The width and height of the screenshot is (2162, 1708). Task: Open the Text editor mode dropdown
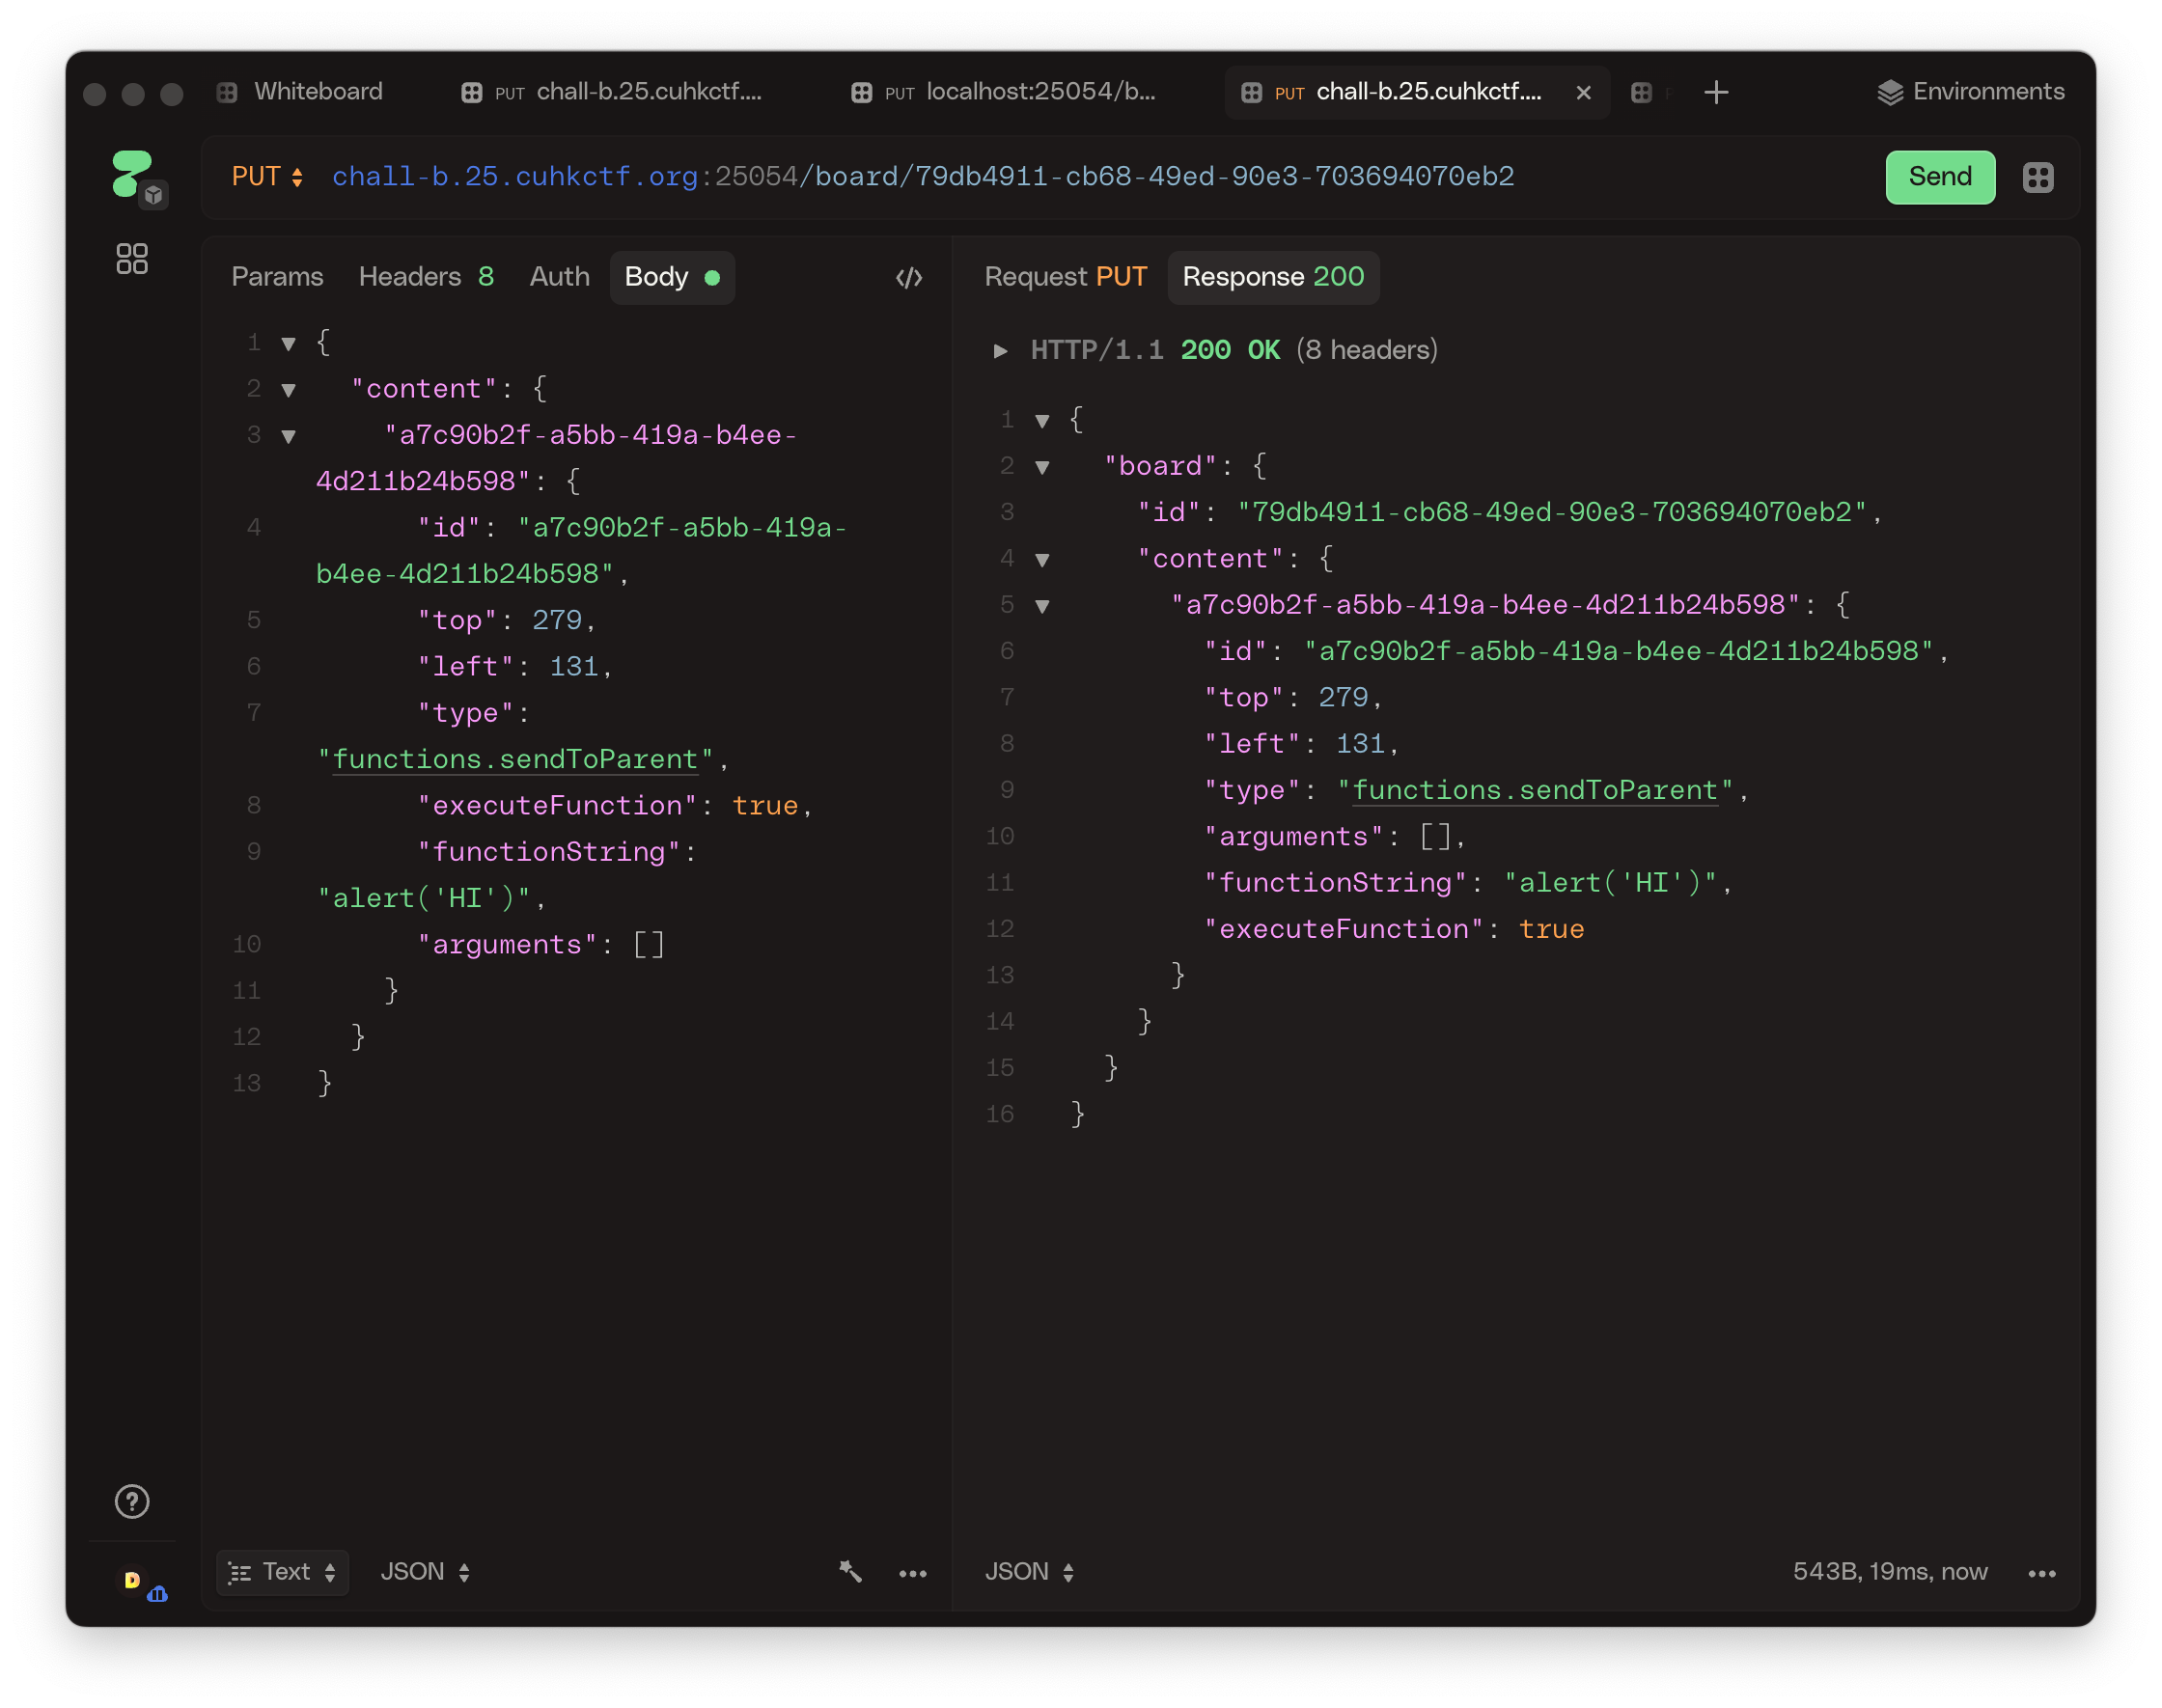coord(282,1572)
